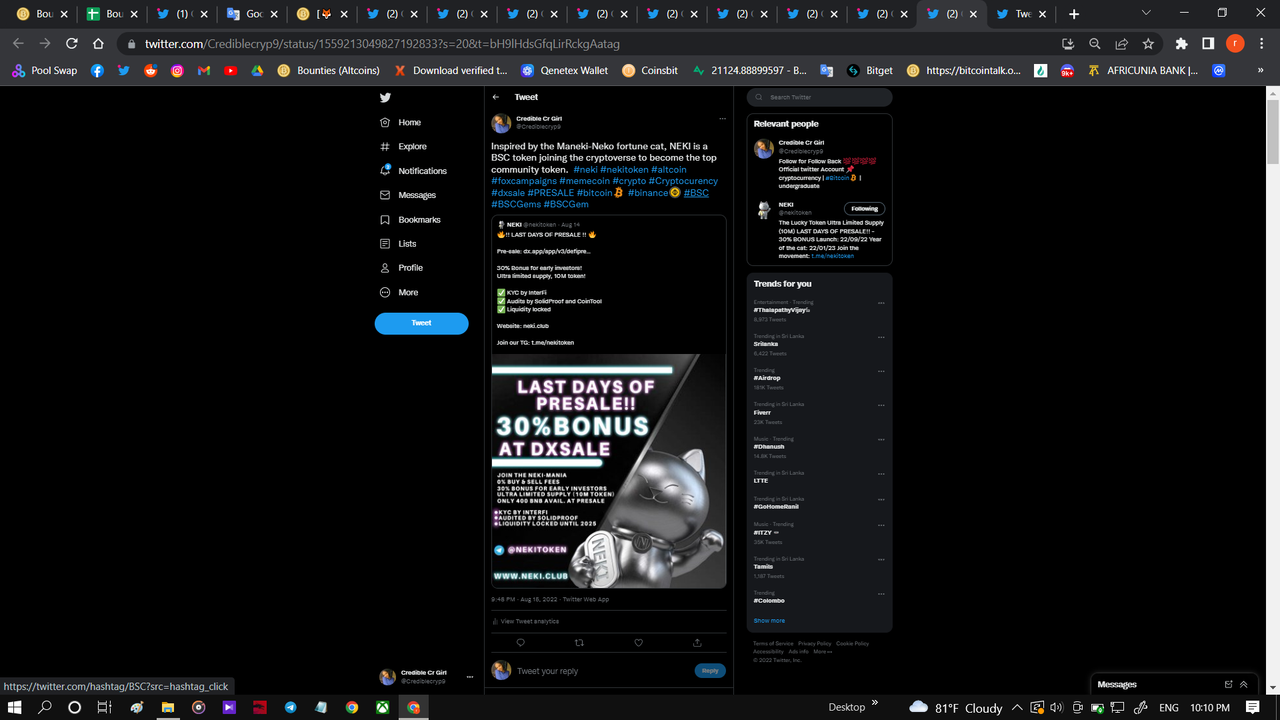Like the NEKI tweet with the heart icon
Image resolution: width=1280 pixels, height=720 pixels.
point(638,643)
